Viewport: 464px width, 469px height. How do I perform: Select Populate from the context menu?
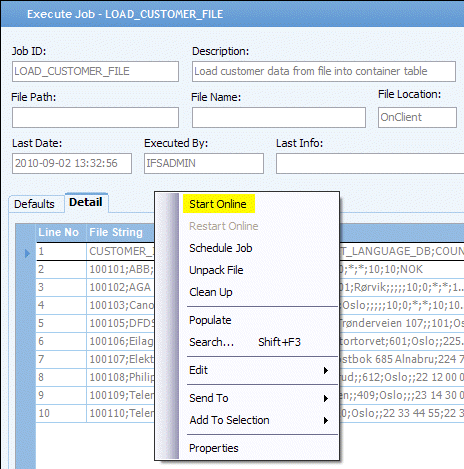click(x=210, y=320)
